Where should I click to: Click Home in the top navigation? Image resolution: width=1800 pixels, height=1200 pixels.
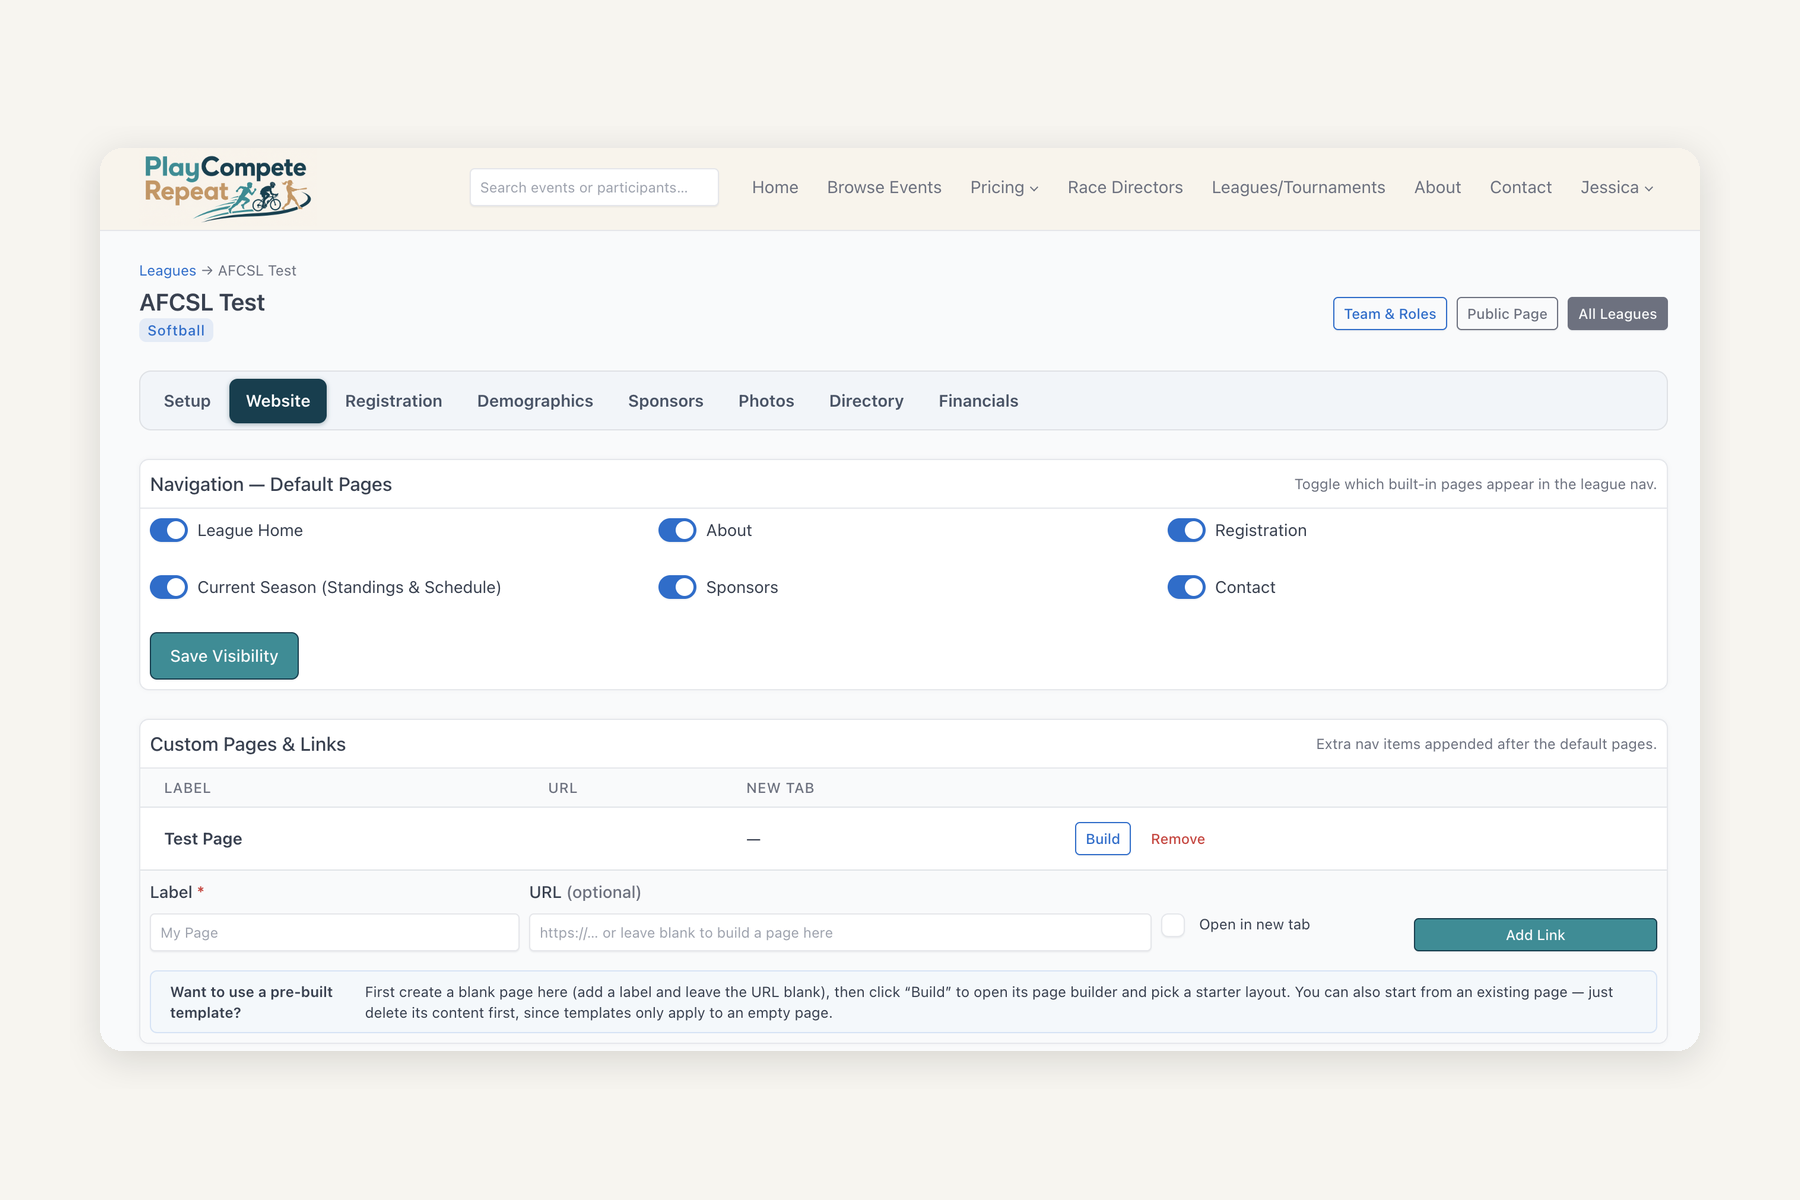pyautogui.click(x=775, y=187)
